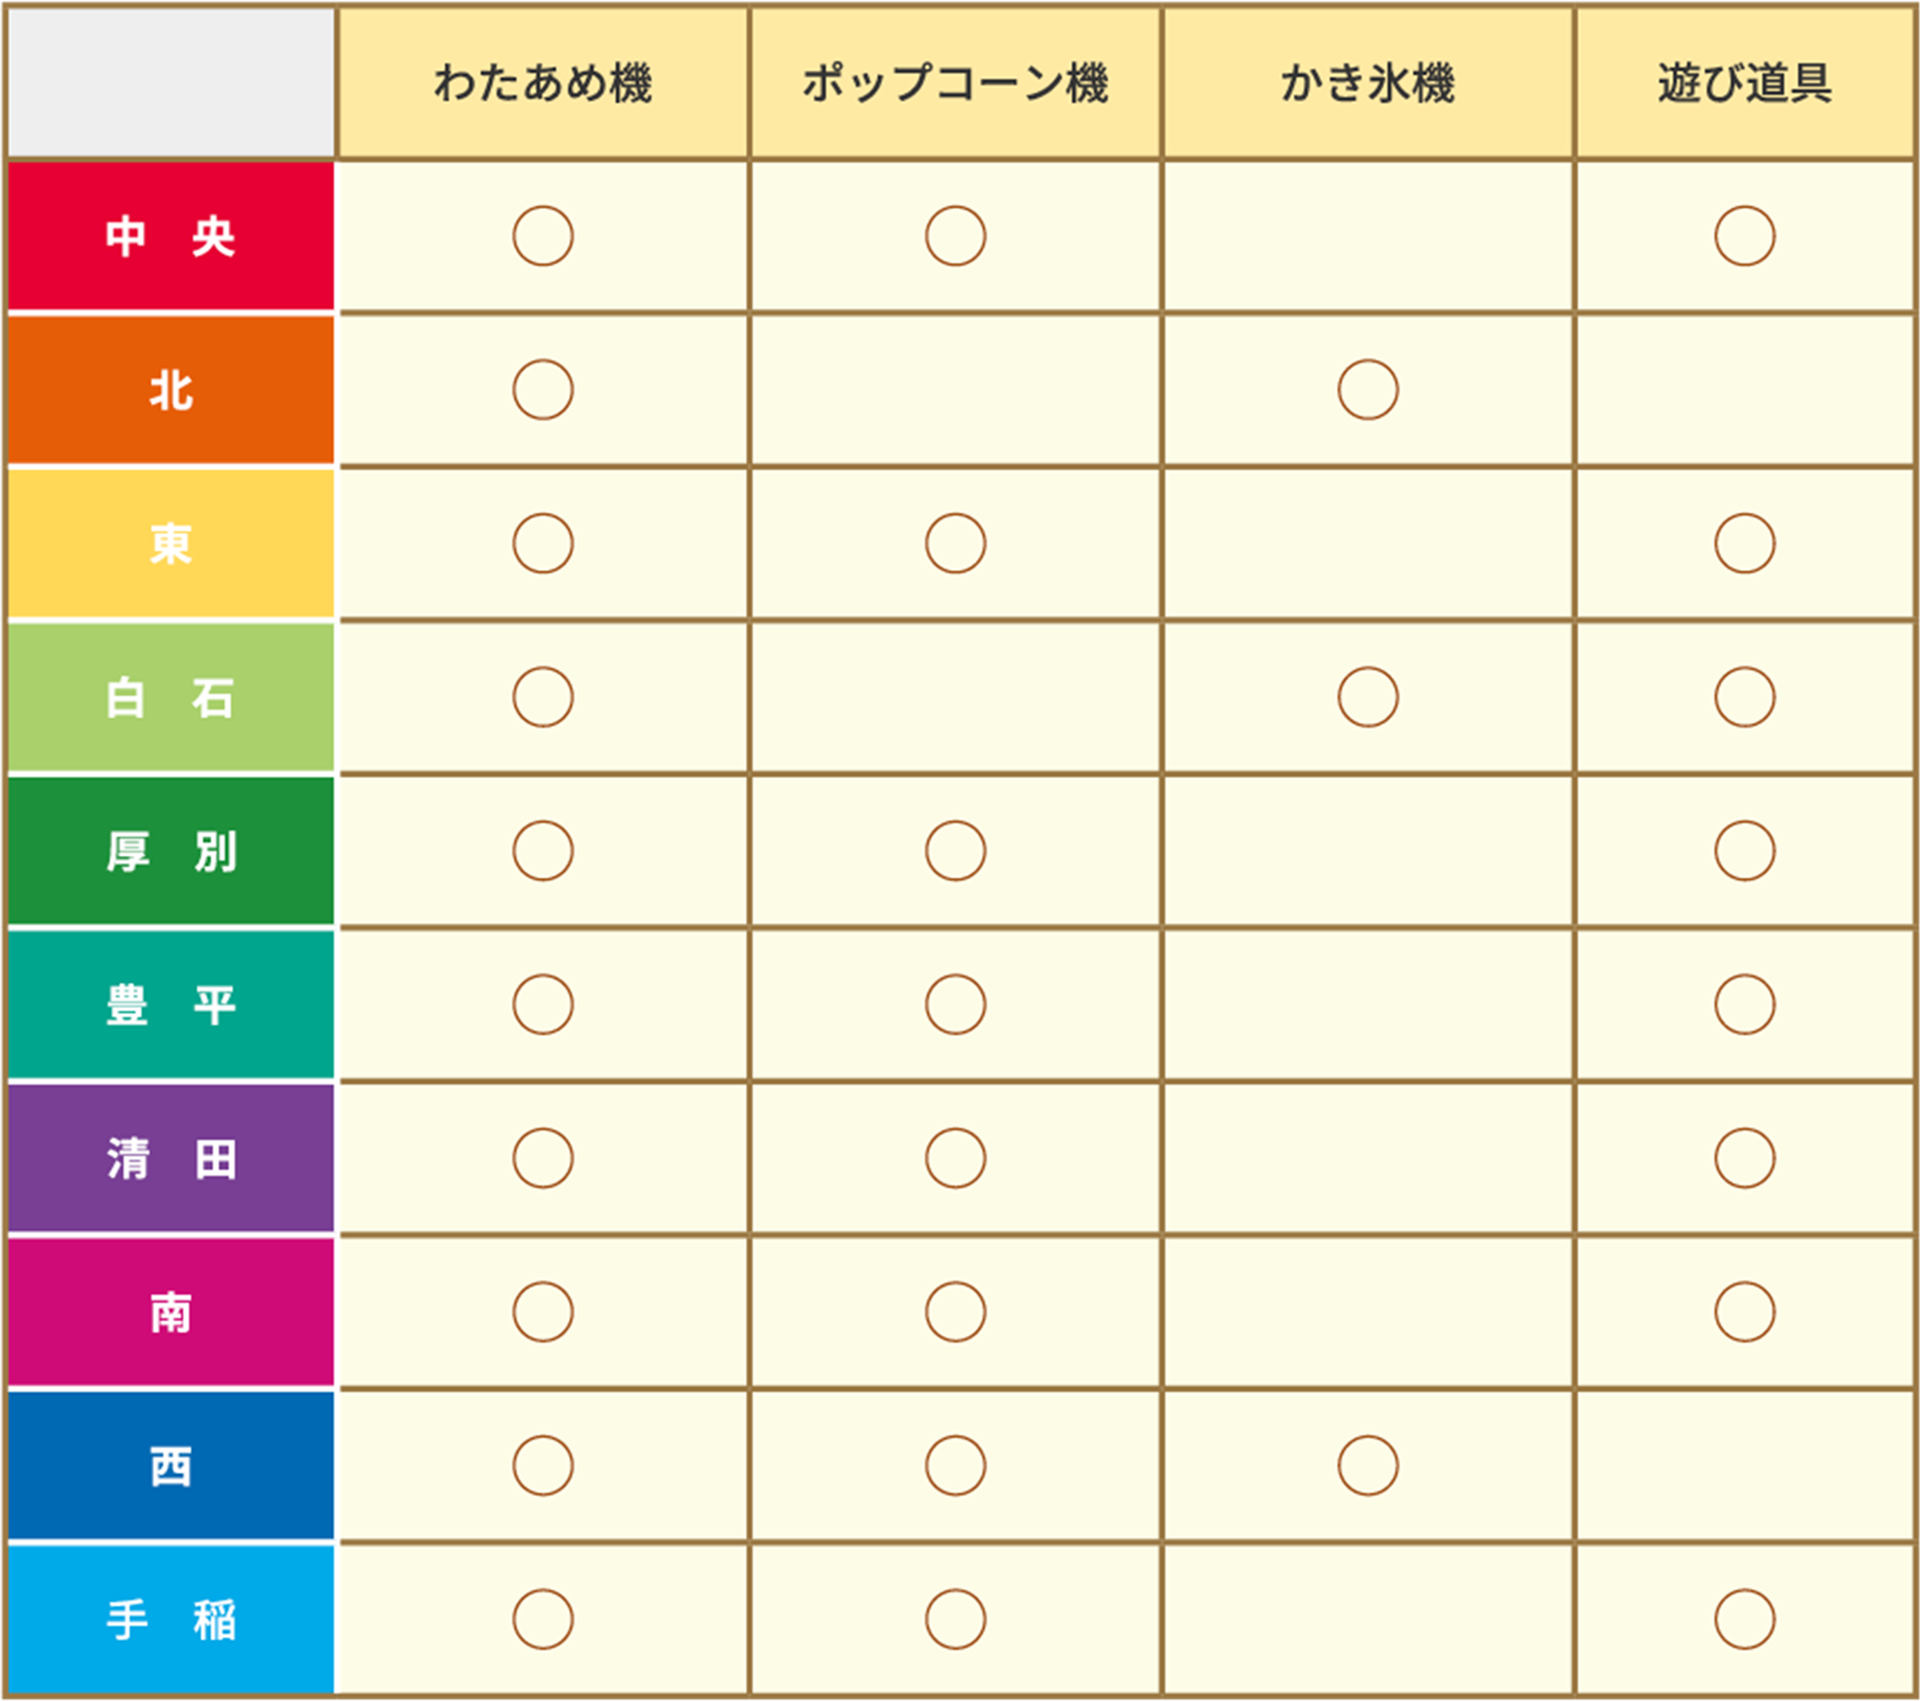
Task: Click the かき氷機 column header
Action: click(x=1367, y=83)
